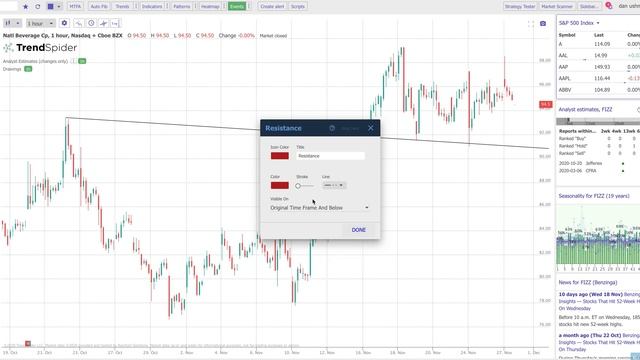Open the Auto Fib tool
This screenshot has height=360, width=640.
point(99,7)
